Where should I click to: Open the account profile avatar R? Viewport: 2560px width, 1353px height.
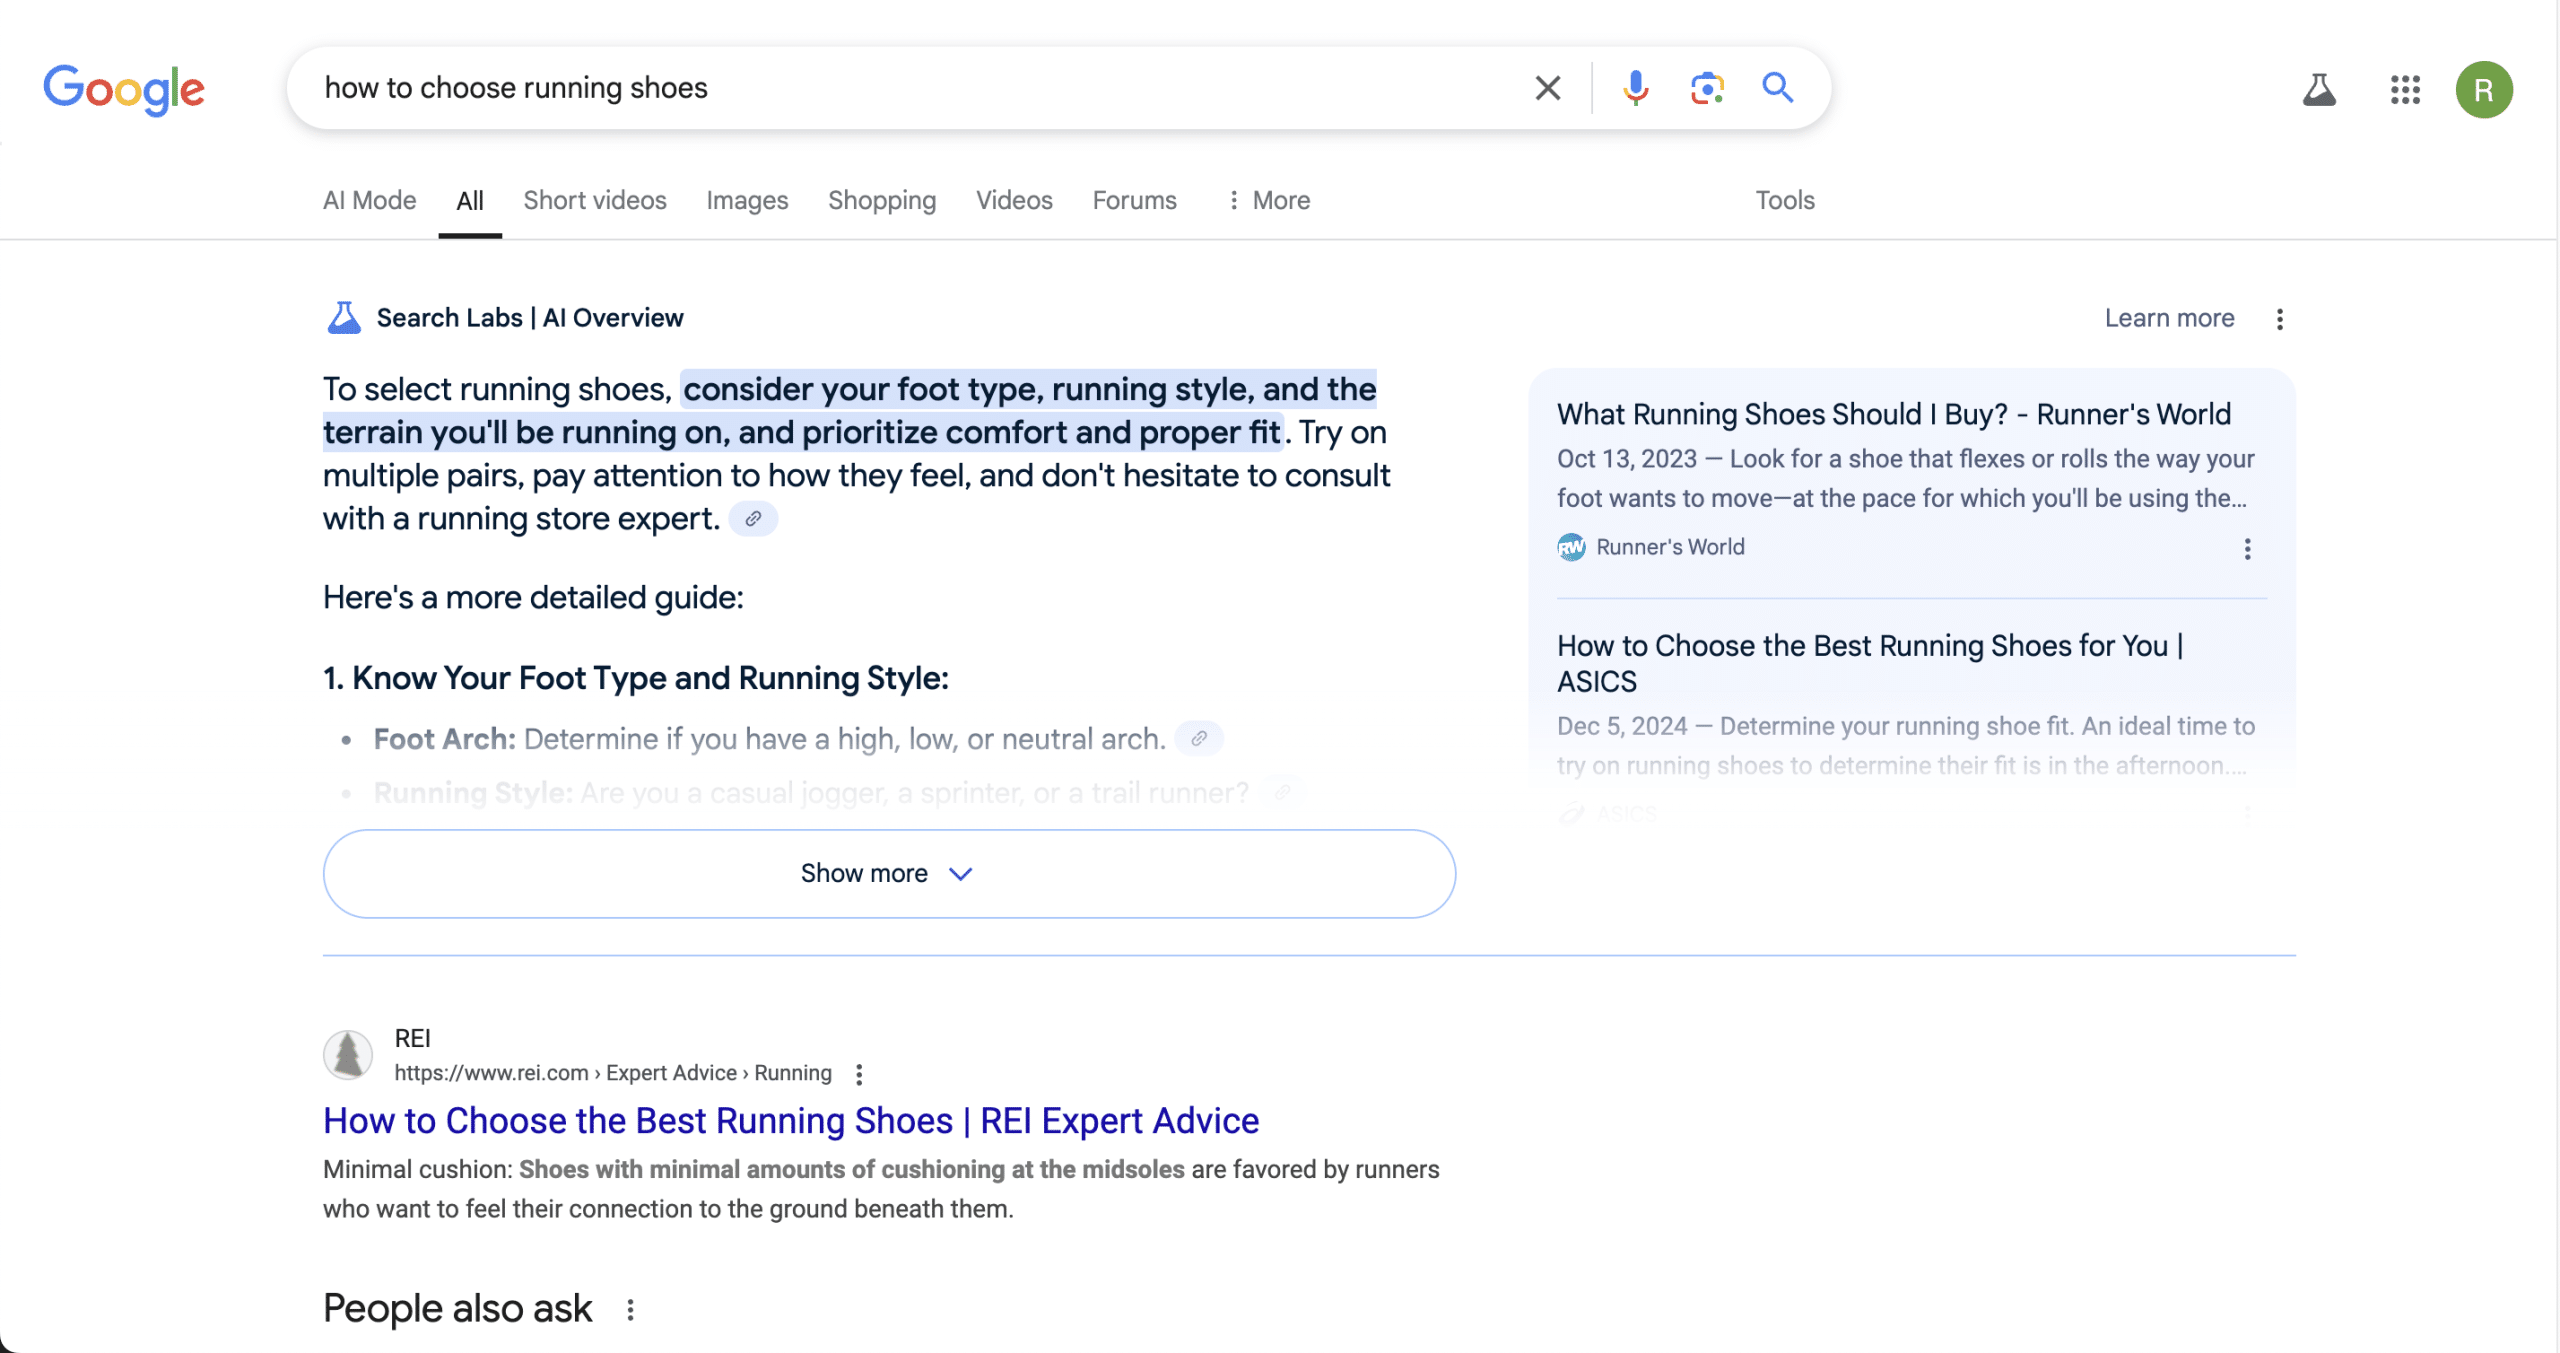coord(2483,90)
